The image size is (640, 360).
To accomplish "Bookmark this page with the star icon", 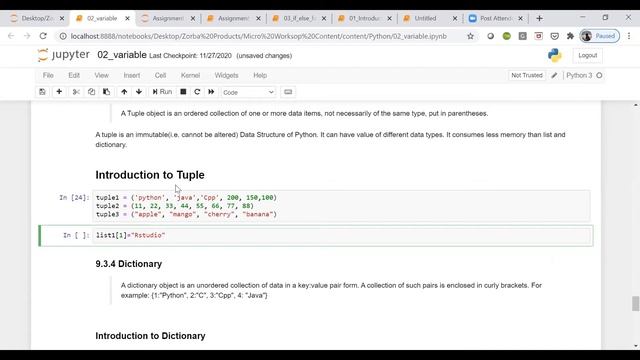I will [x=471, y=36].
